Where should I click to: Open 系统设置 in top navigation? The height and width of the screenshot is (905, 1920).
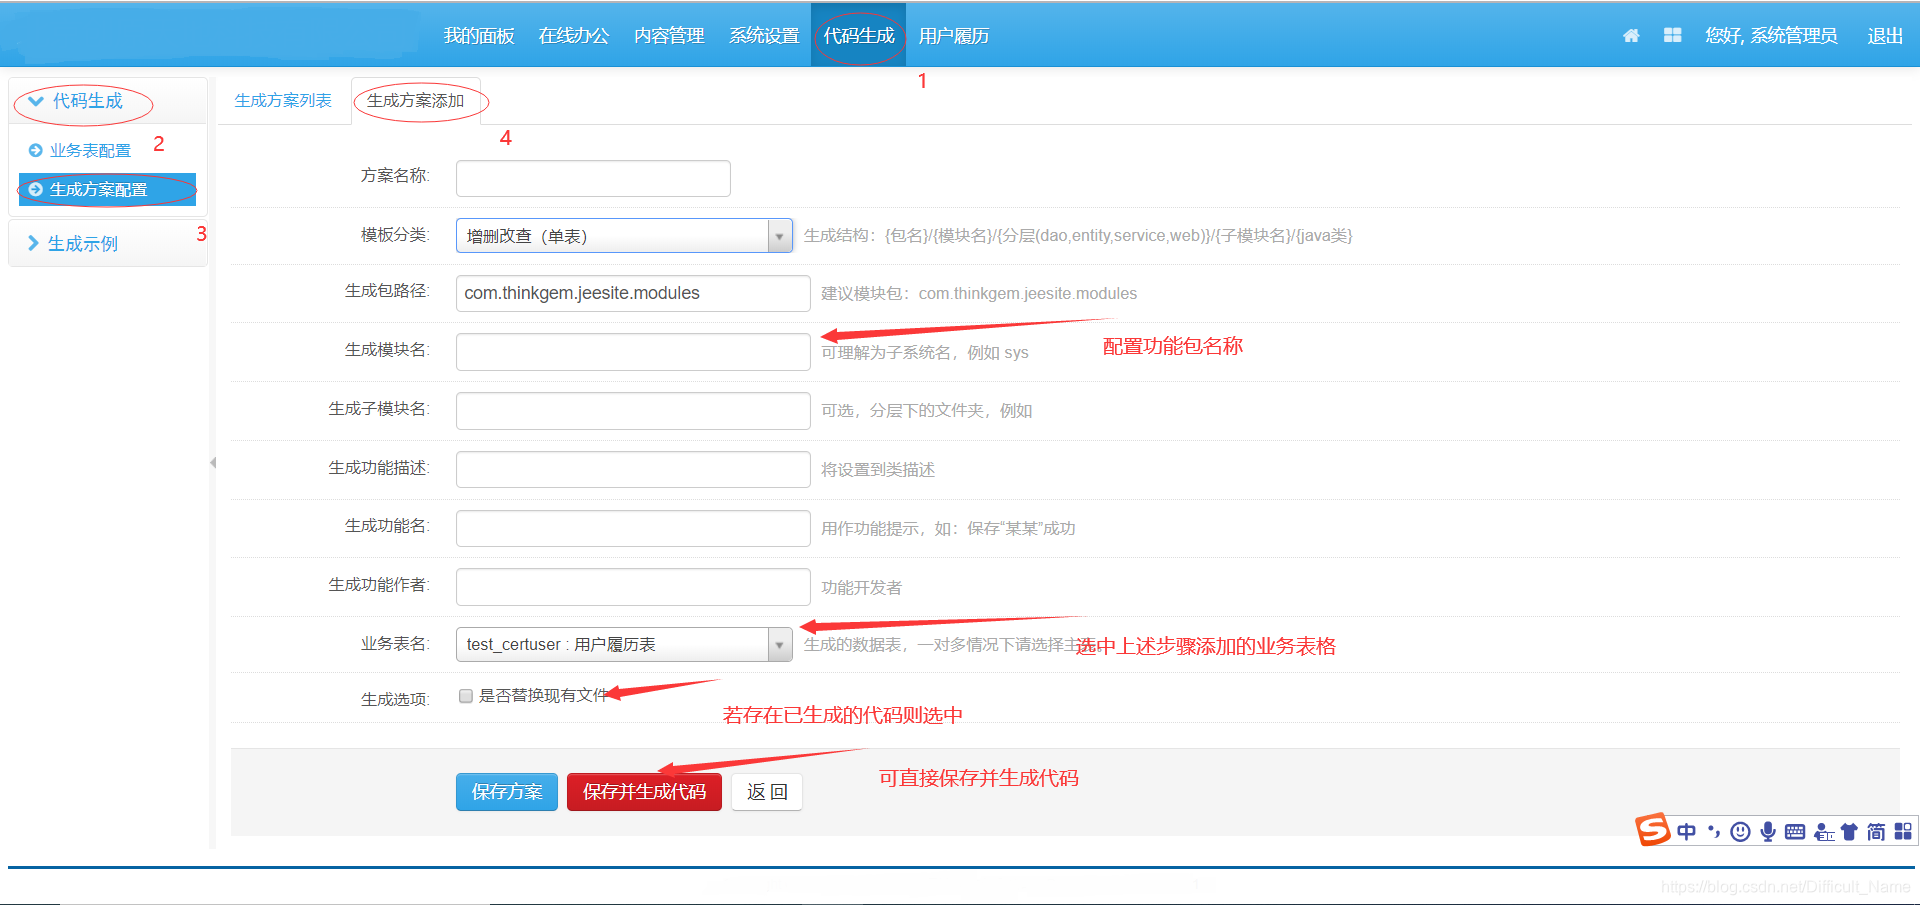[x=764, y=36]
